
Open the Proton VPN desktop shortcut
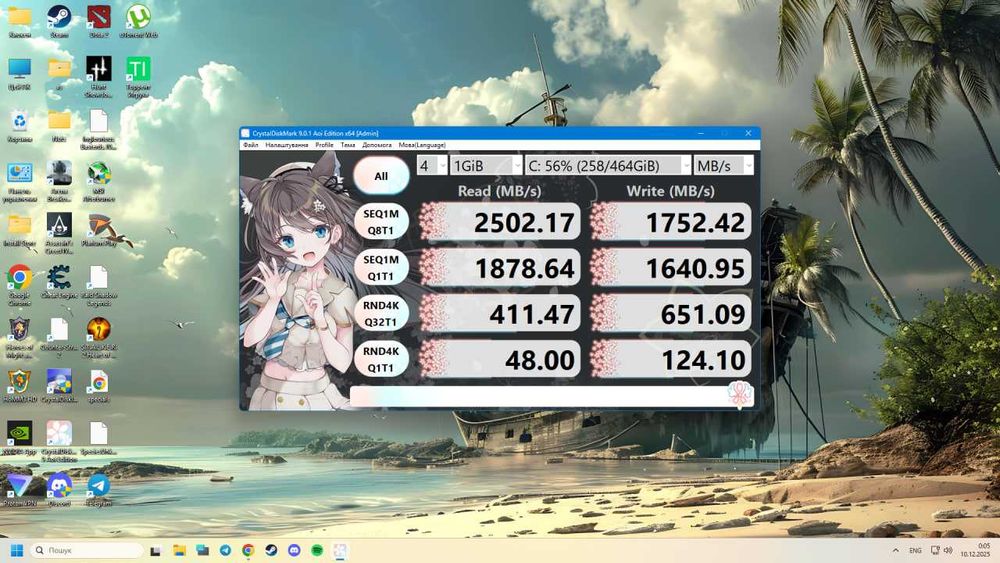(19, 490)
